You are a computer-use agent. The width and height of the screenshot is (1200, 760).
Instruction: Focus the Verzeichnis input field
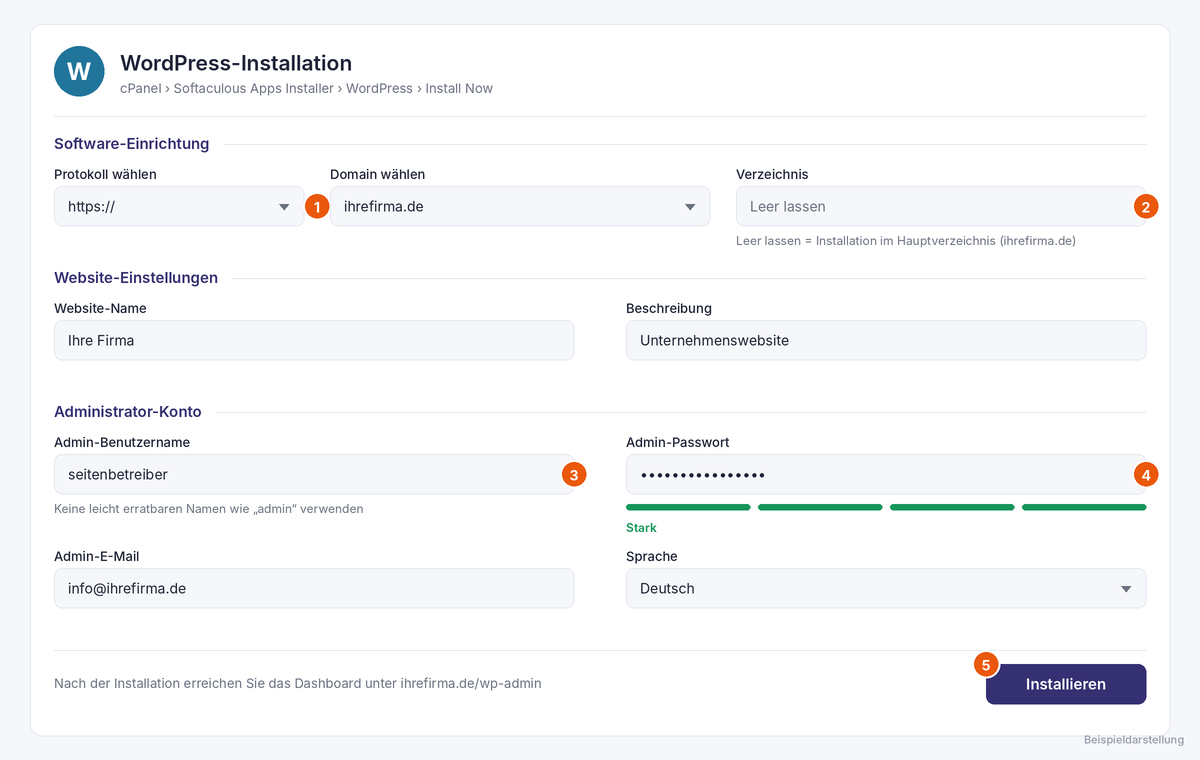941,206
